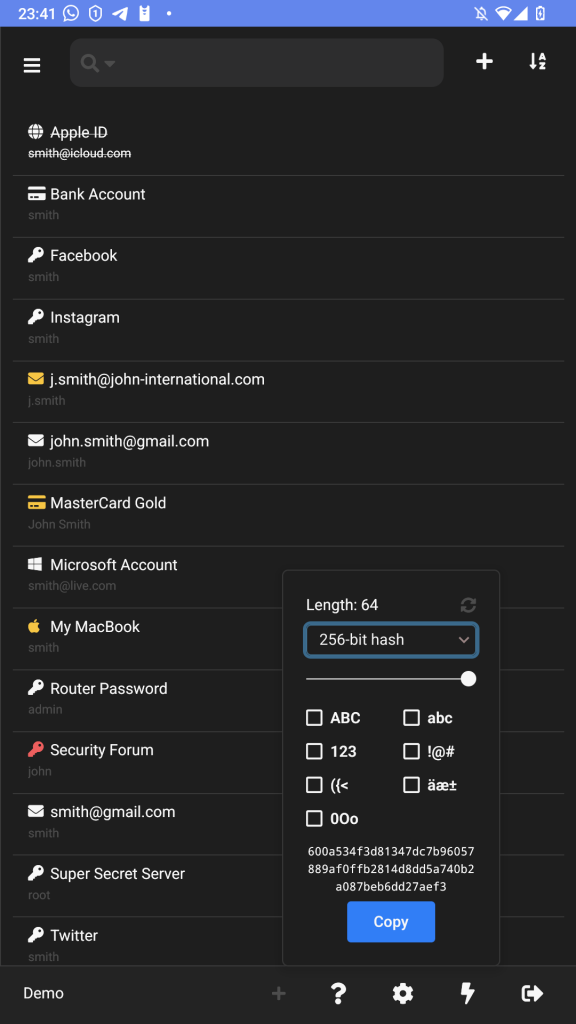Click the lock/sign-out icon in footer
Screen dimensions: 576x1024
pos(532,993)
